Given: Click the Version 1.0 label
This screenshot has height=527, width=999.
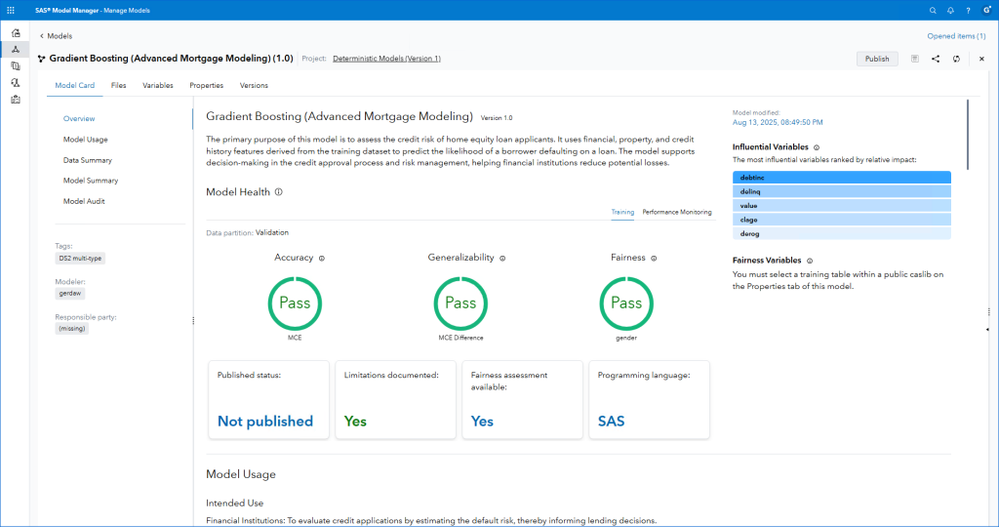Looking at the screenshot, I should 496,118.
